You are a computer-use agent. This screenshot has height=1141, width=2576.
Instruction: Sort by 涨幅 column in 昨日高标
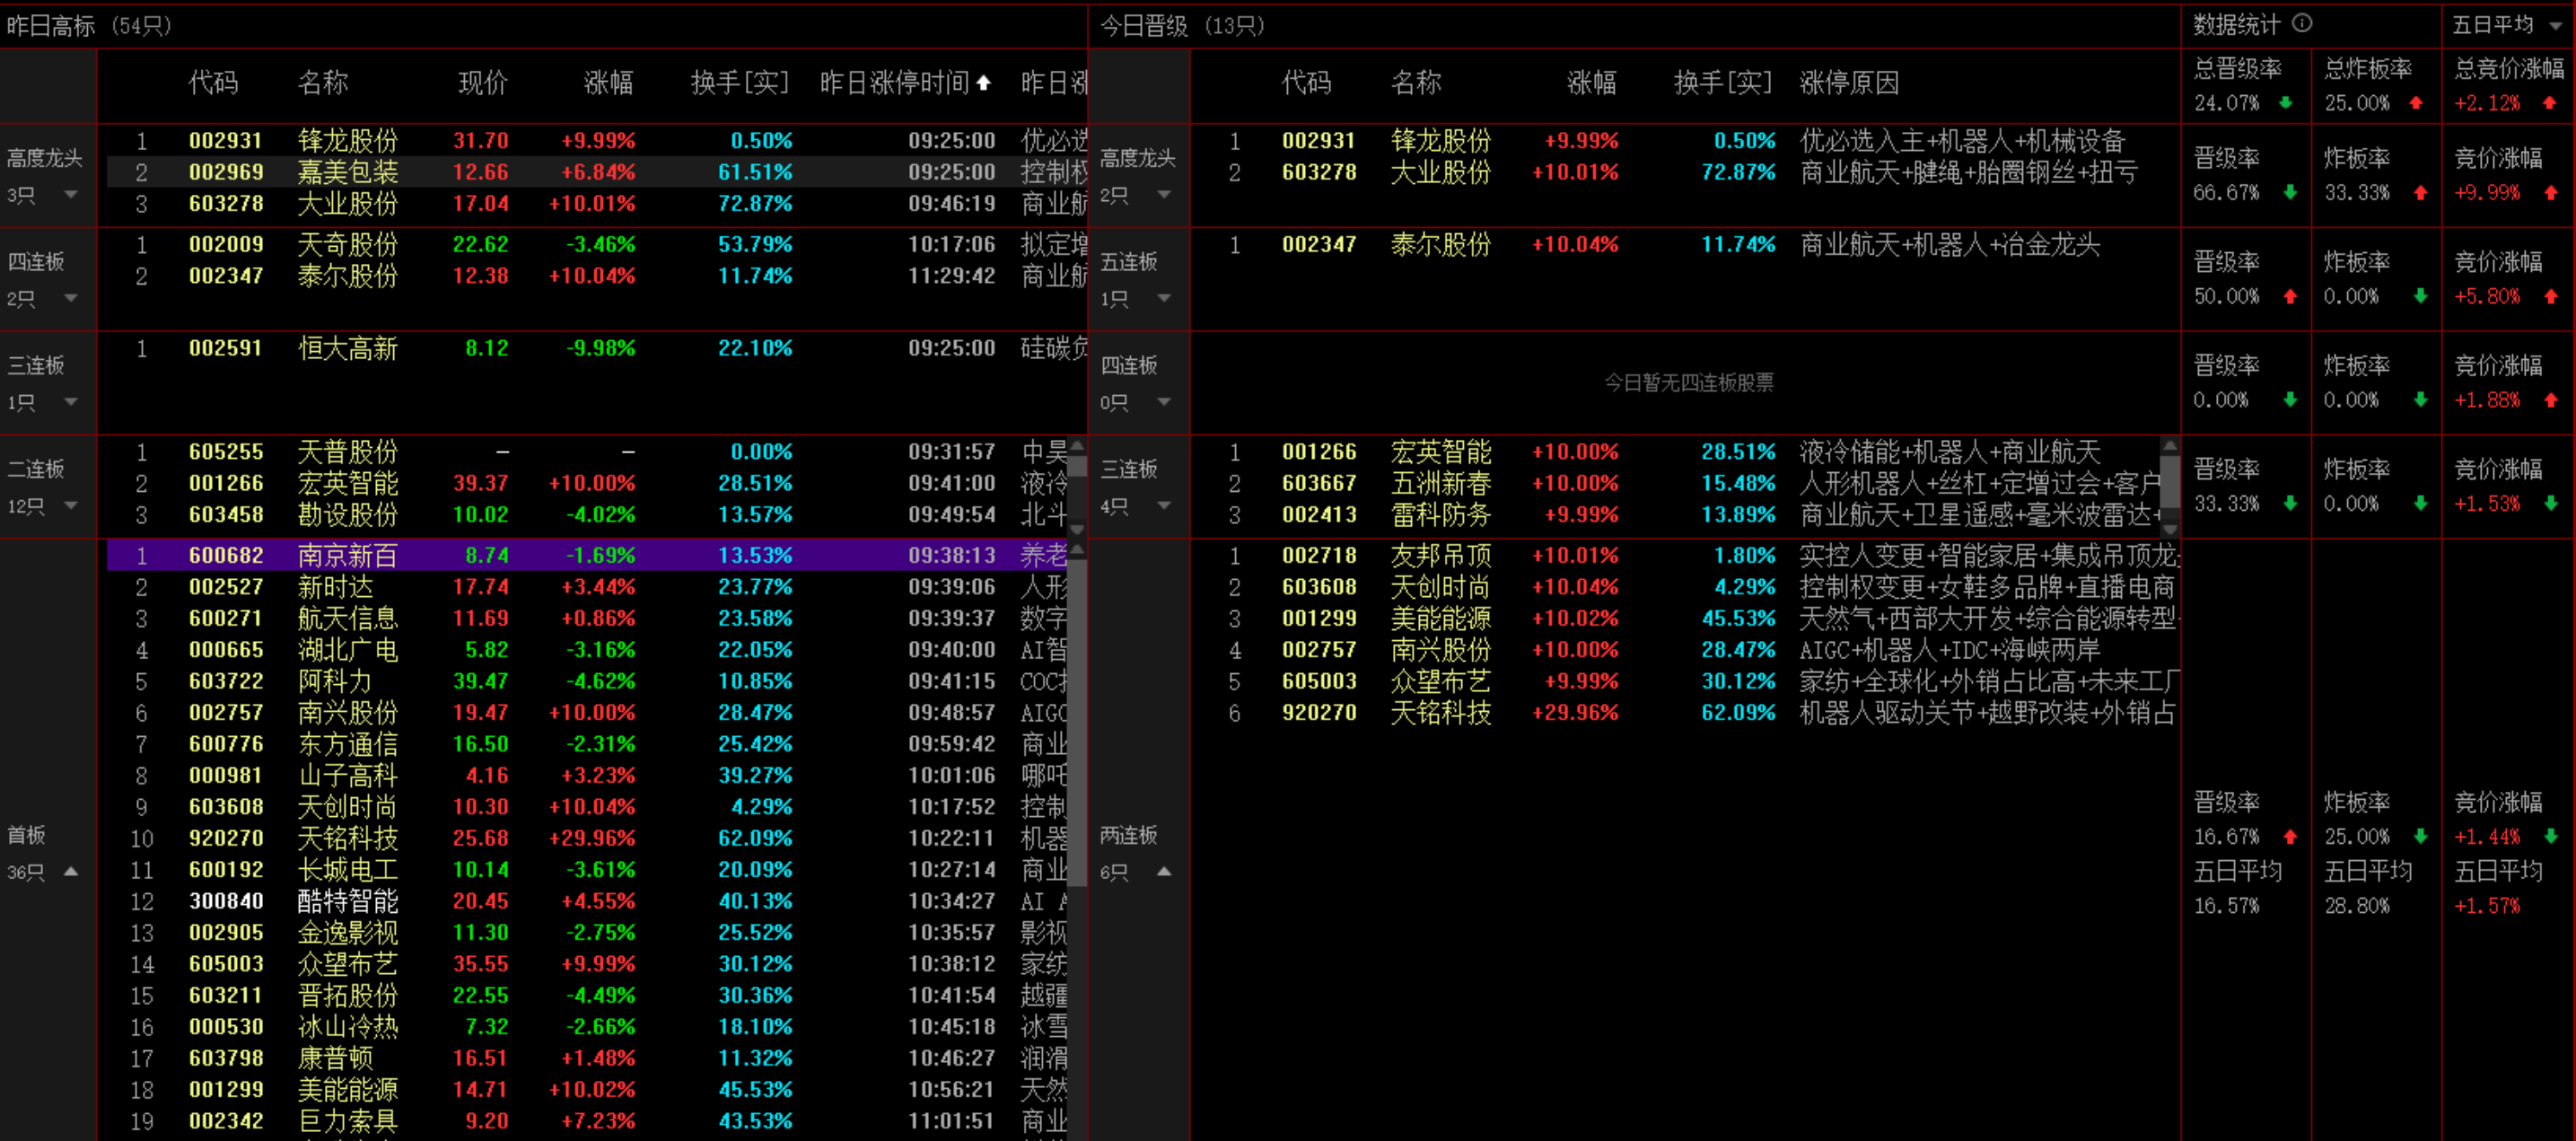click(608, 83)
